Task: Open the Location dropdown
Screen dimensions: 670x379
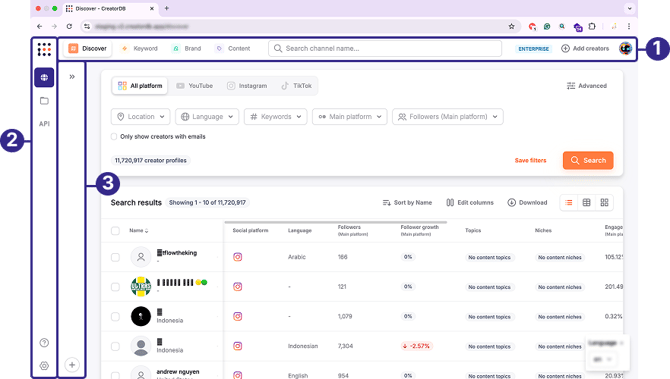Action: coord(140,117)
